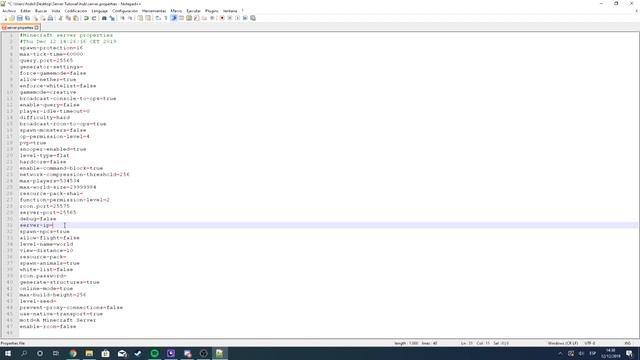
Task: Click the Stop Recording macro icon
Action: (x=229, y=18)
